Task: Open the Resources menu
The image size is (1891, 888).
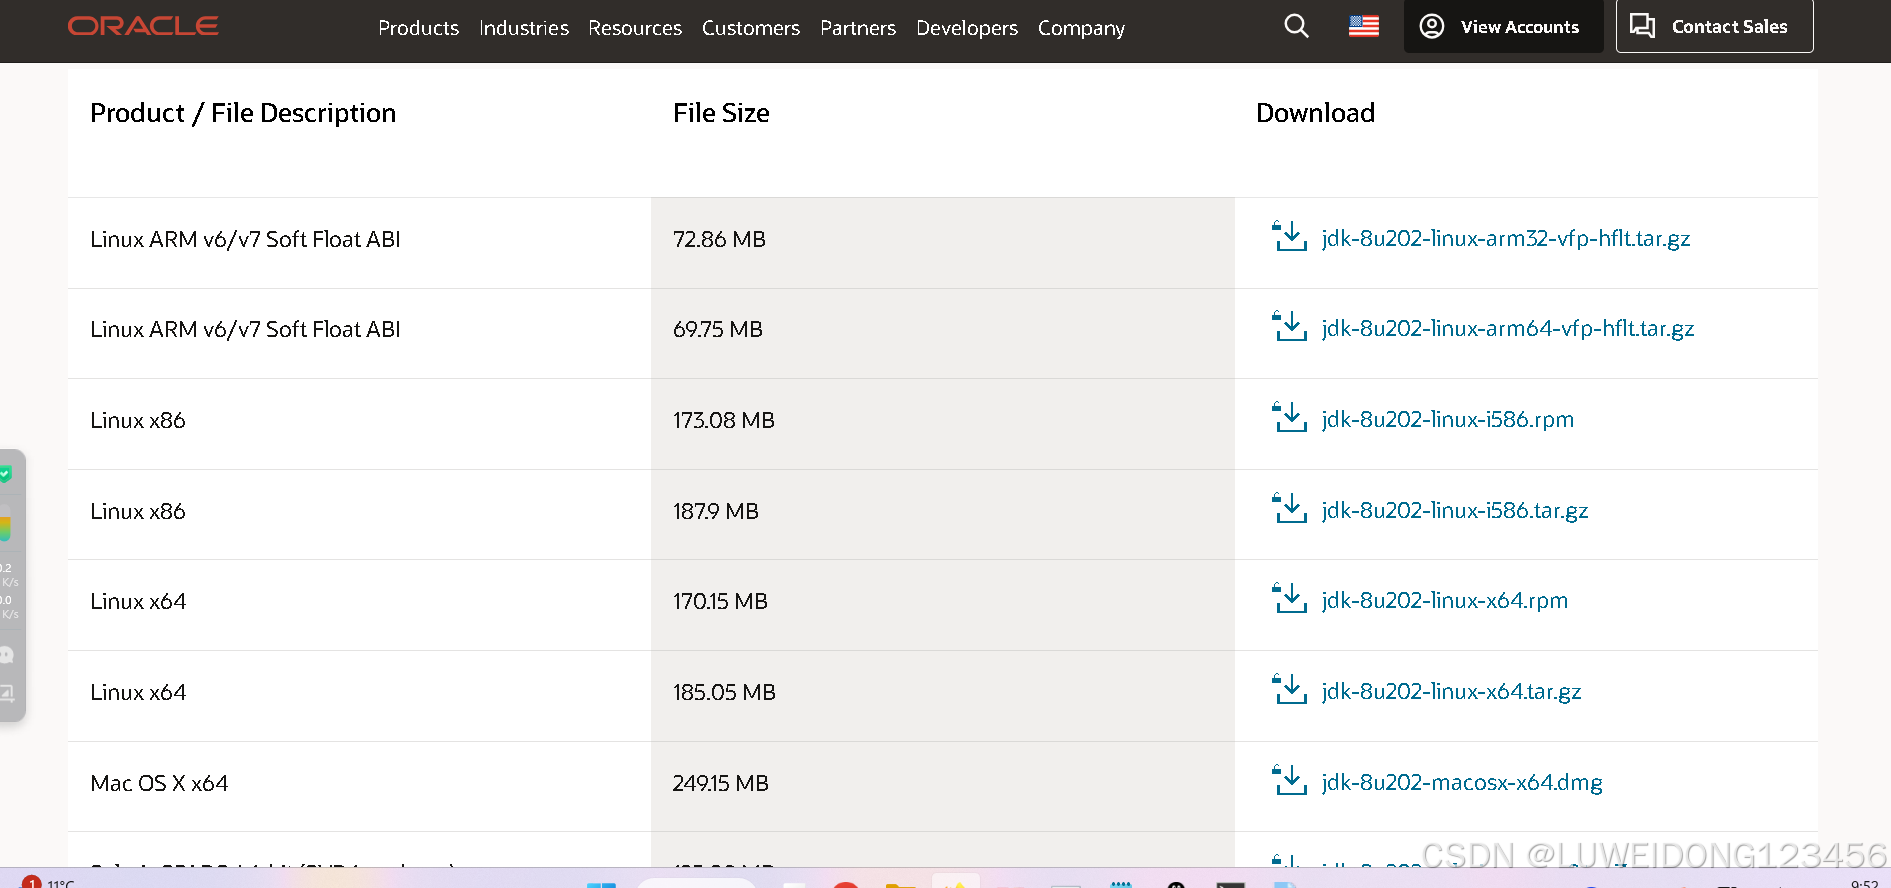Action: pos(635,28)
